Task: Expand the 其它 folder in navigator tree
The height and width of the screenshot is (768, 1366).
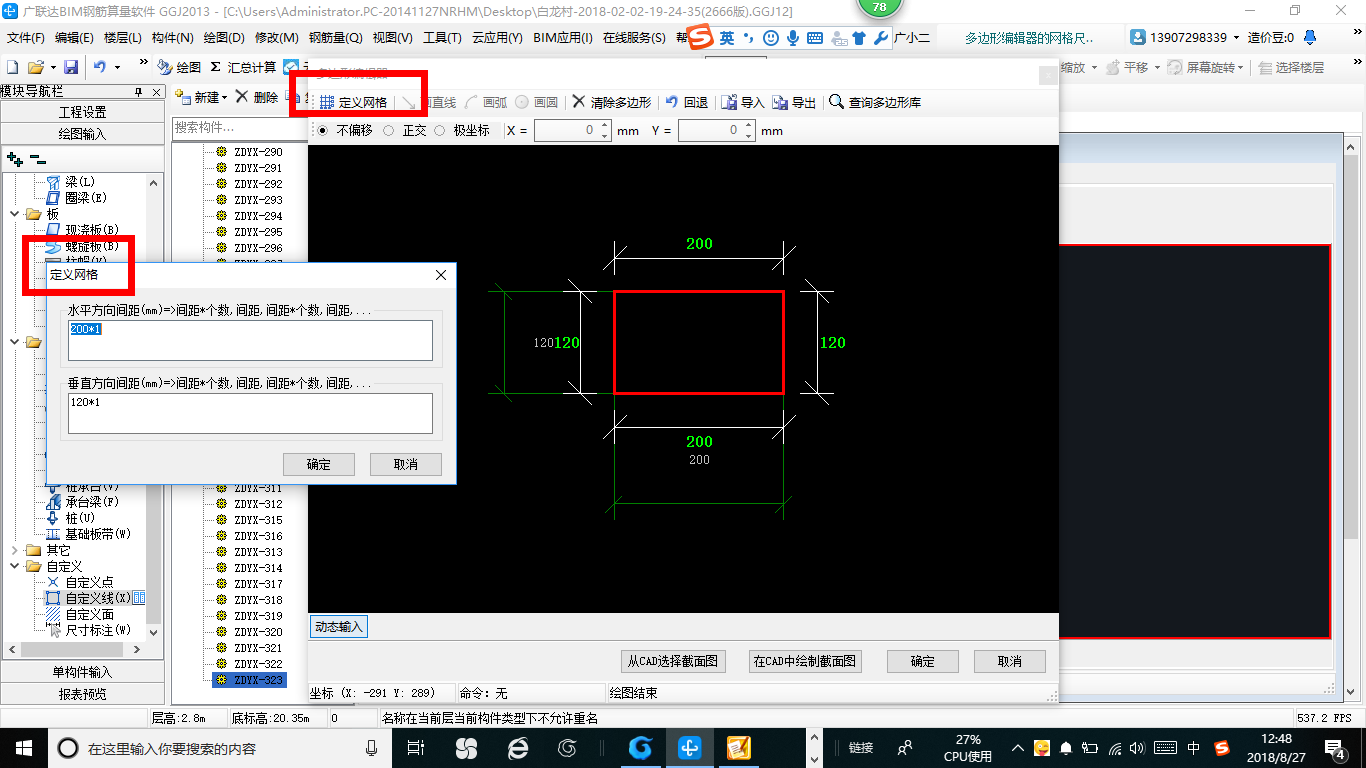Action: click(14, 550)
